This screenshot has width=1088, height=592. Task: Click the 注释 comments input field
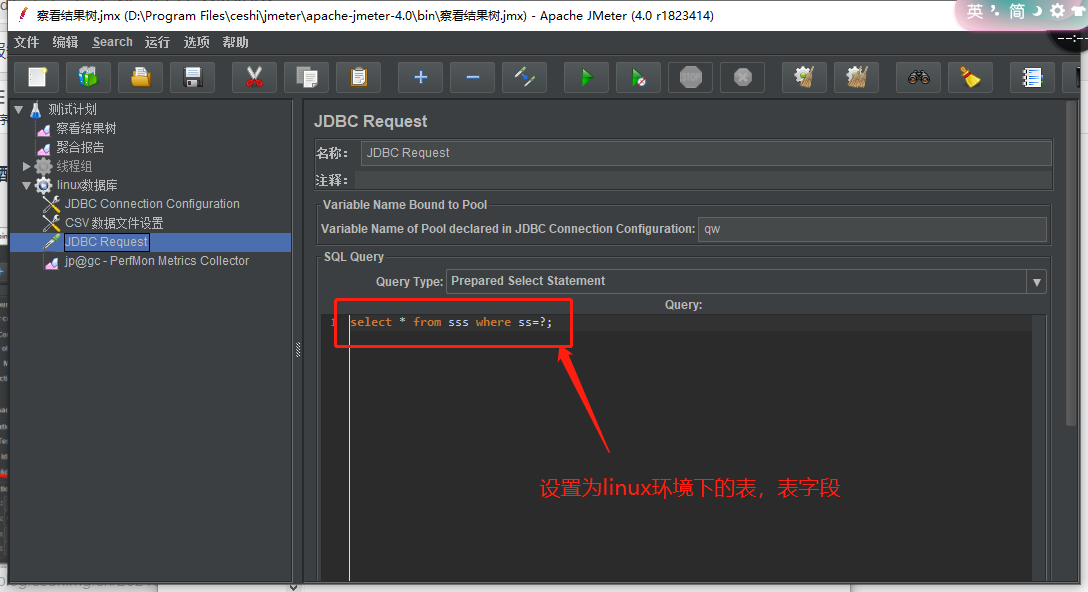pyautogui.click(x=703, y=180)
